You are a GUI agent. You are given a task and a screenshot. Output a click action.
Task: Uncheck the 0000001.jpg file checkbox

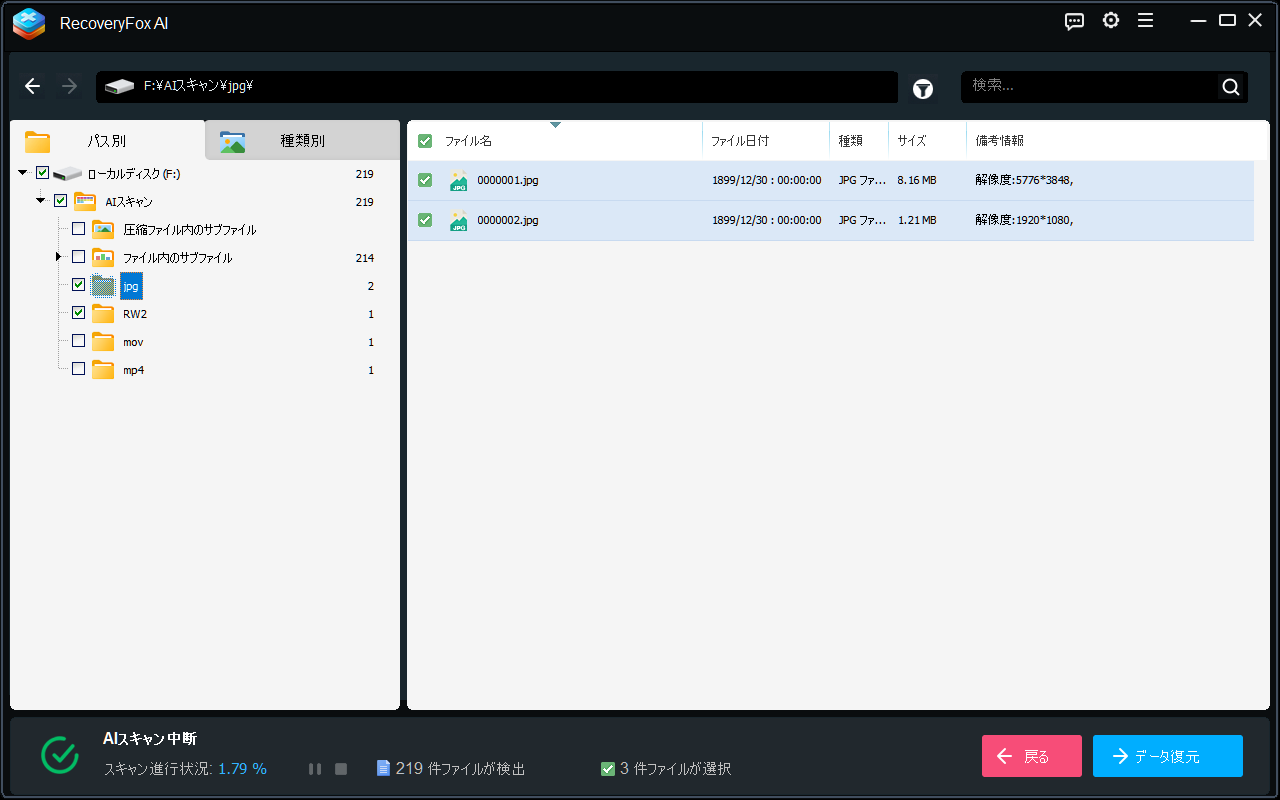tap(425, 180)
